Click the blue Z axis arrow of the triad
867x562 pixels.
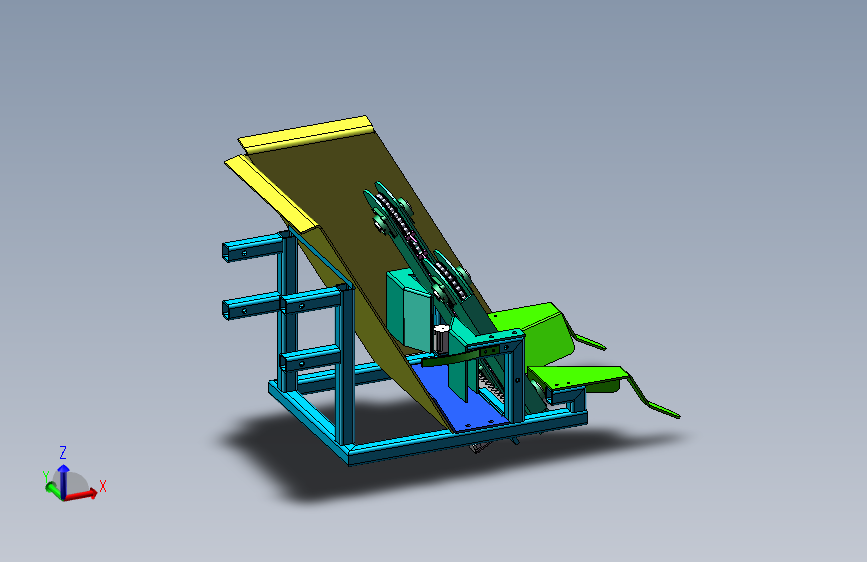point(64,481)
